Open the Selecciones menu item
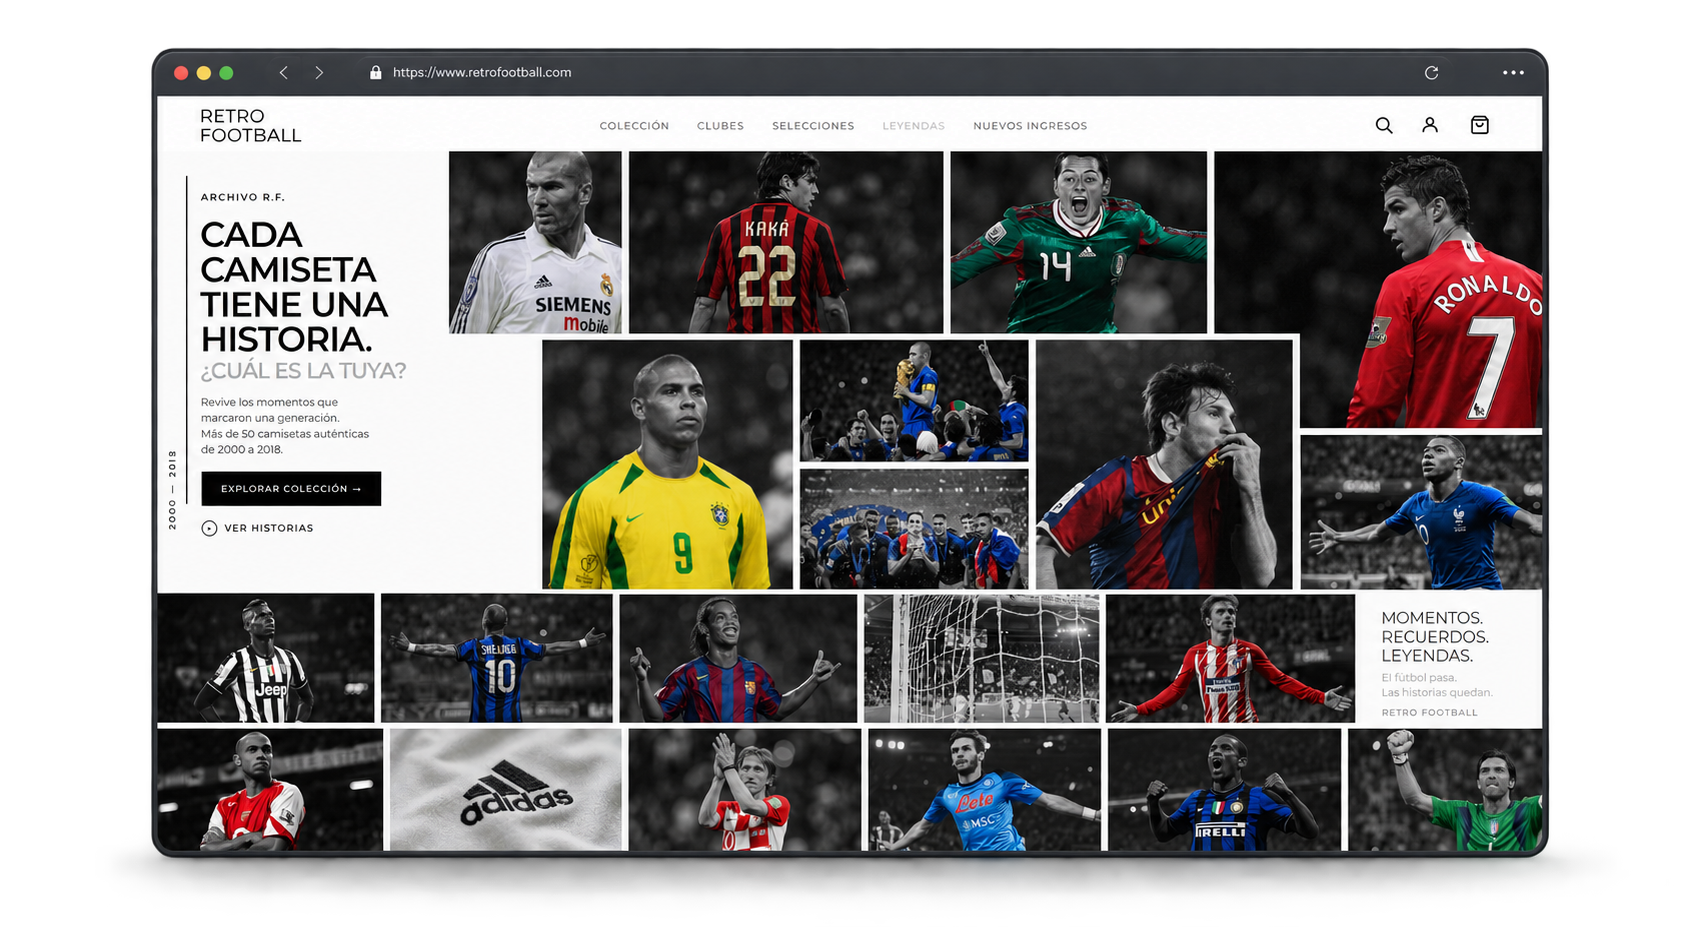 [x=813, y=126]
